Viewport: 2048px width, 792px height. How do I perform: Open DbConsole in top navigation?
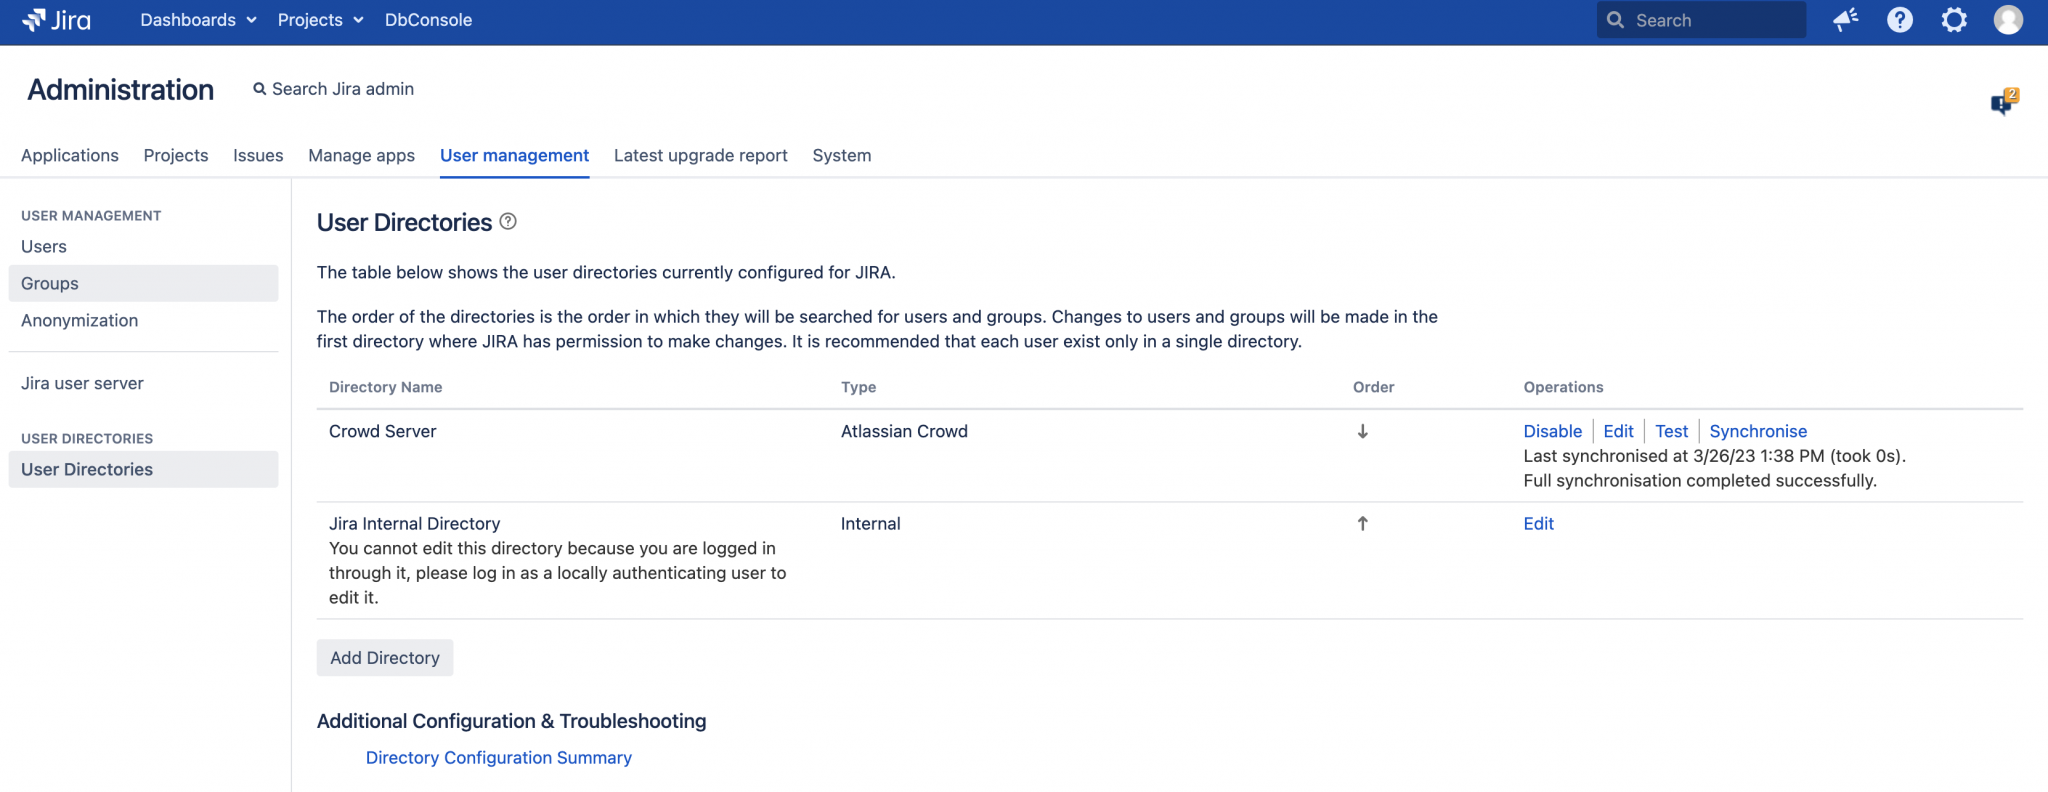click(x=428, y=20)
